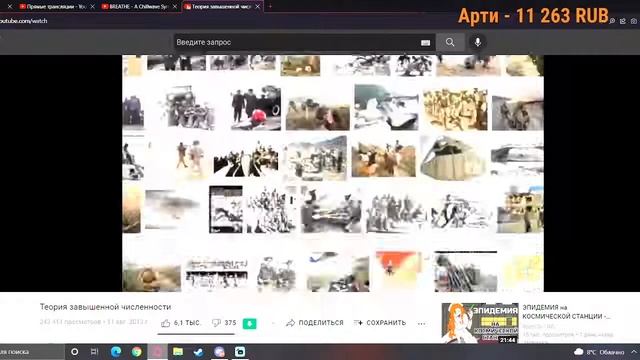The width and height of the screenshot is (640, 360).
Task: Launch Chrome from taskbar
Action: tap(137, 351)
